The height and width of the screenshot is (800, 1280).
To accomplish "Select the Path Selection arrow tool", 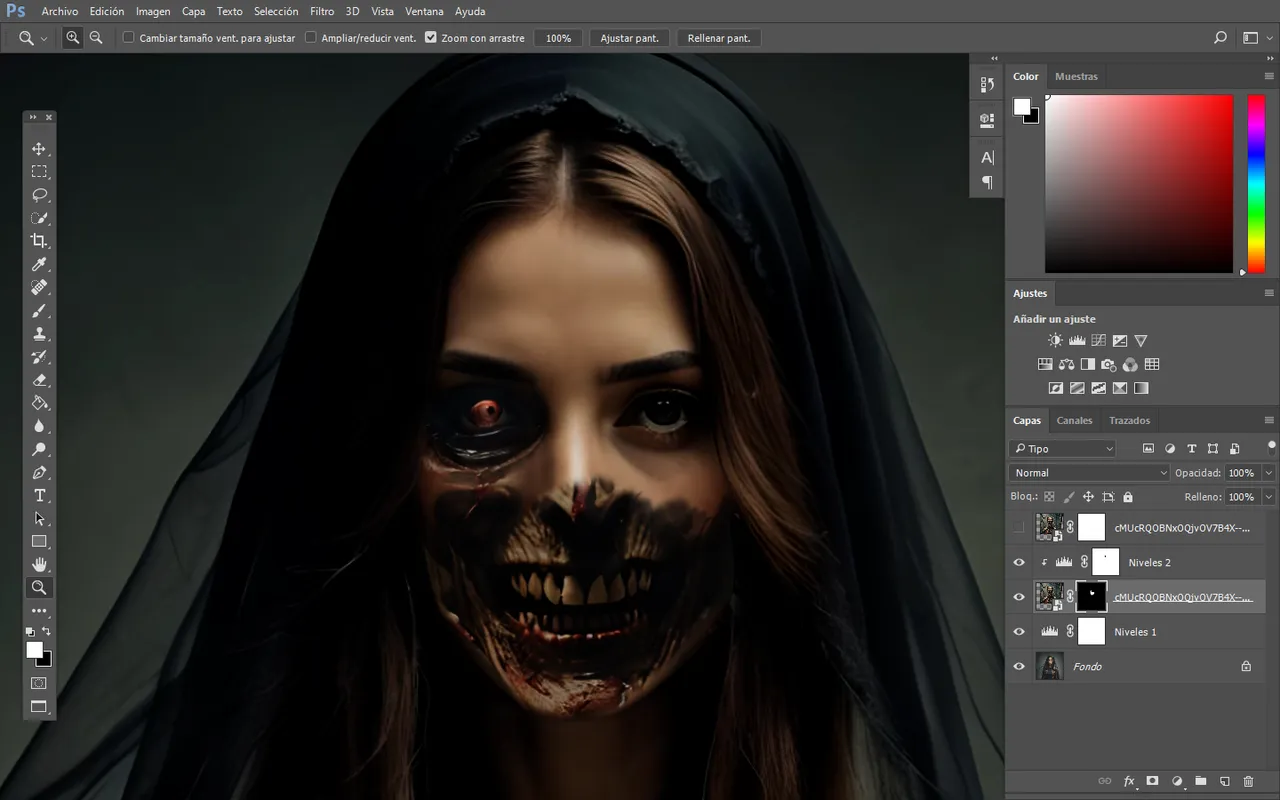I will click(x=39, y=519).
